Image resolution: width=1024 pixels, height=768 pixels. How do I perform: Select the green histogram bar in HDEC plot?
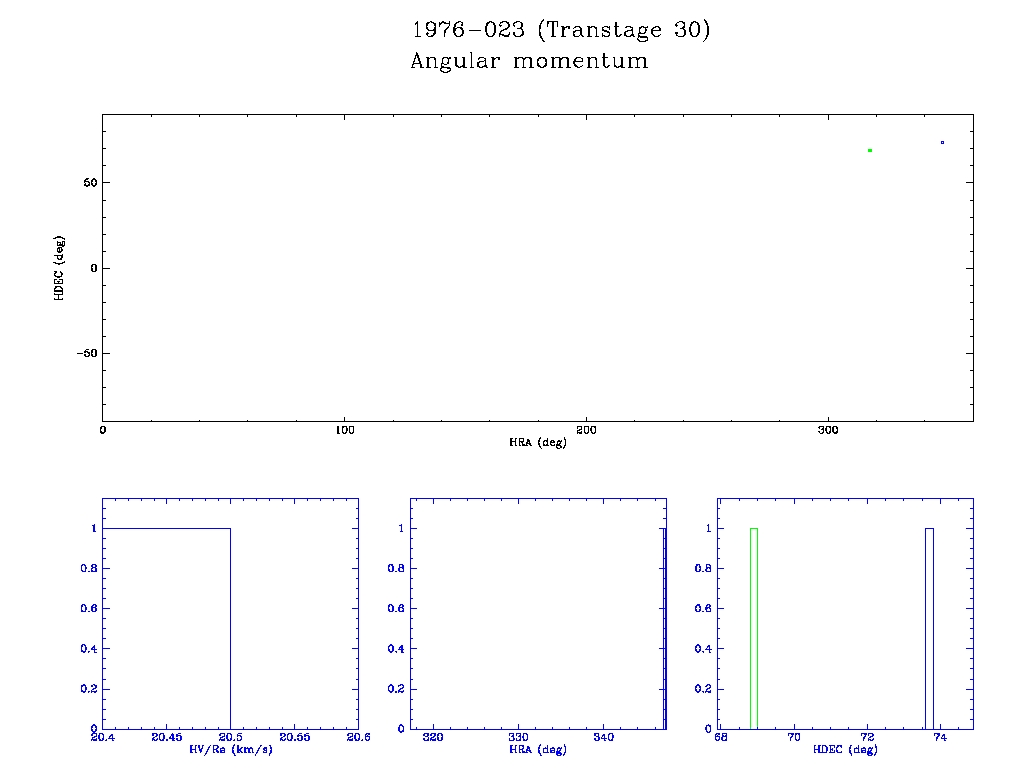tap(754, 628)
